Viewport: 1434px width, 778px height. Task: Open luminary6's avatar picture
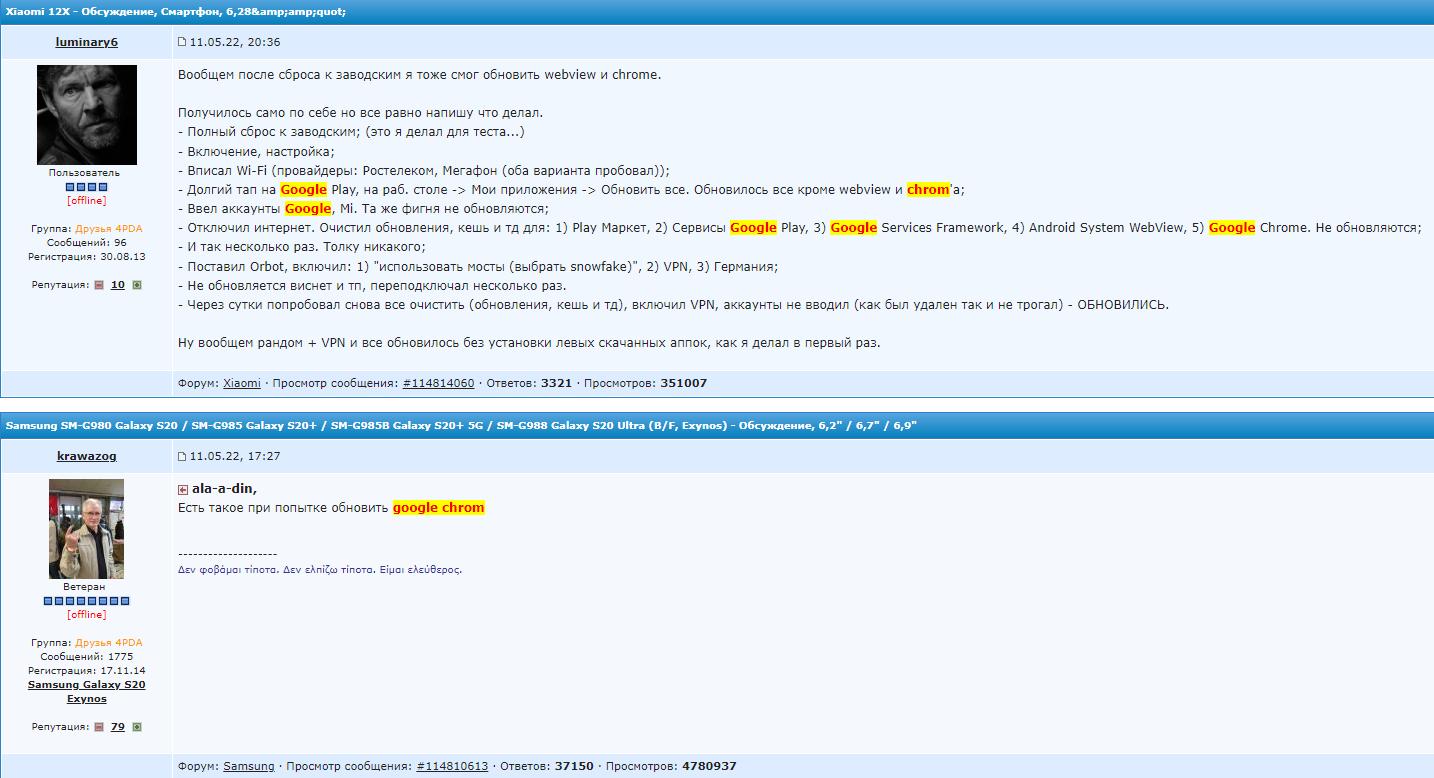[87, 115]
